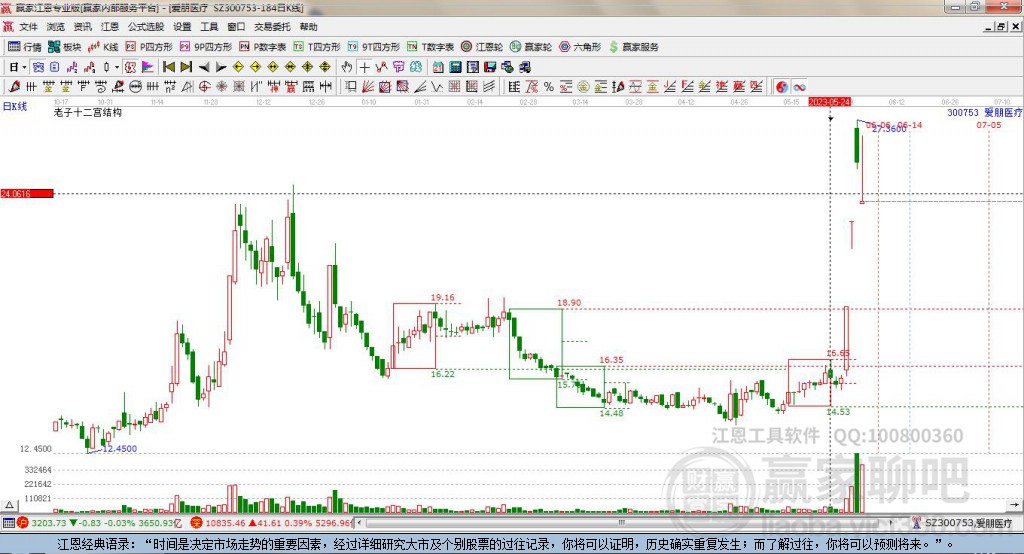Click the calendar 21 icon
The width and height of the screenshot is (1024, 554).
coord(438,67)
